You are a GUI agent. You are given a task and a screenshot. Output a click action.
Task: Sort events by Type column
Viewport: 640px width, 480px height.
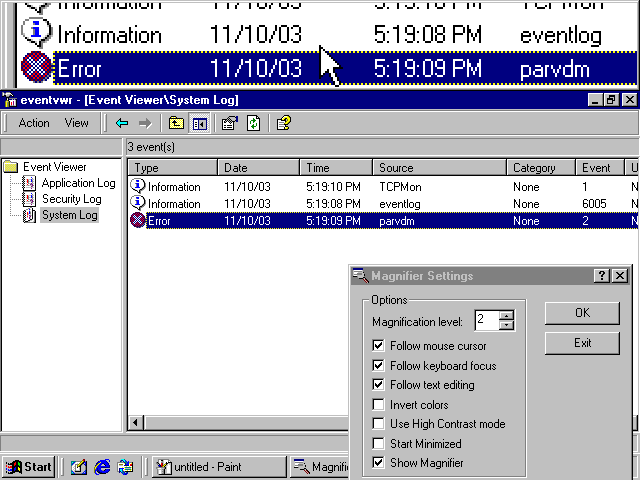click(173, 168)
